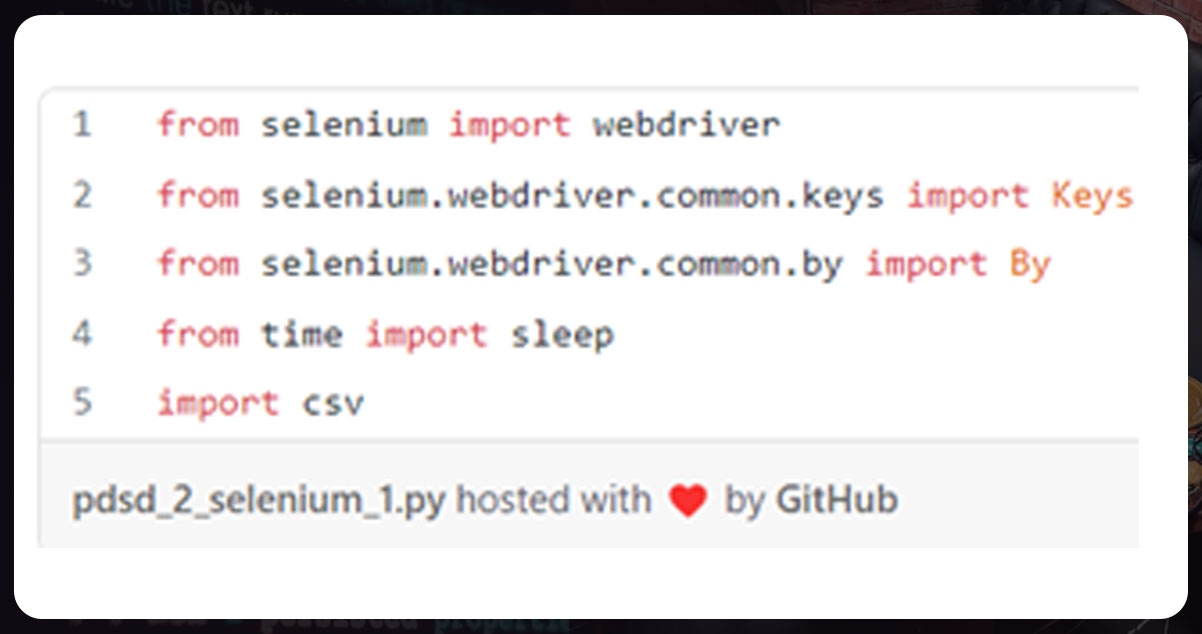The height and width of the screenshot is (634, 1202).
Task: Click the word webdriver on line 1
Action: pyautogui.click(x=686, y=125)
